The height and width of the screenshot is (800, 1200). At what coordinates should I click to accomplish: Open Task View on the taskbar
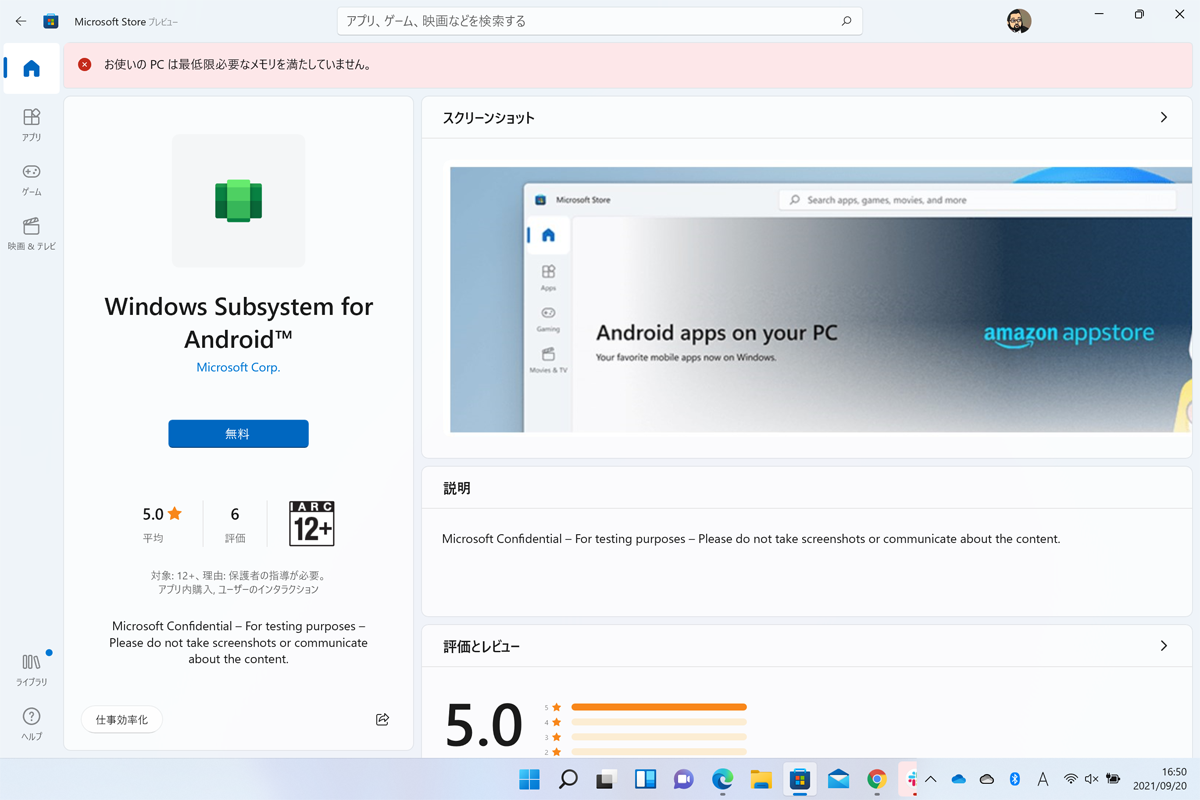pos(606,780)
